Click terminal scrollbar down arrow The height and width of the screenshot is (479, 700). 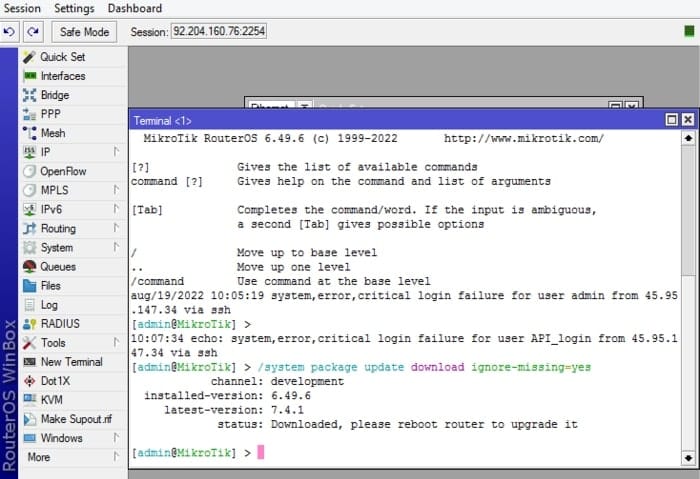point(688,458)
